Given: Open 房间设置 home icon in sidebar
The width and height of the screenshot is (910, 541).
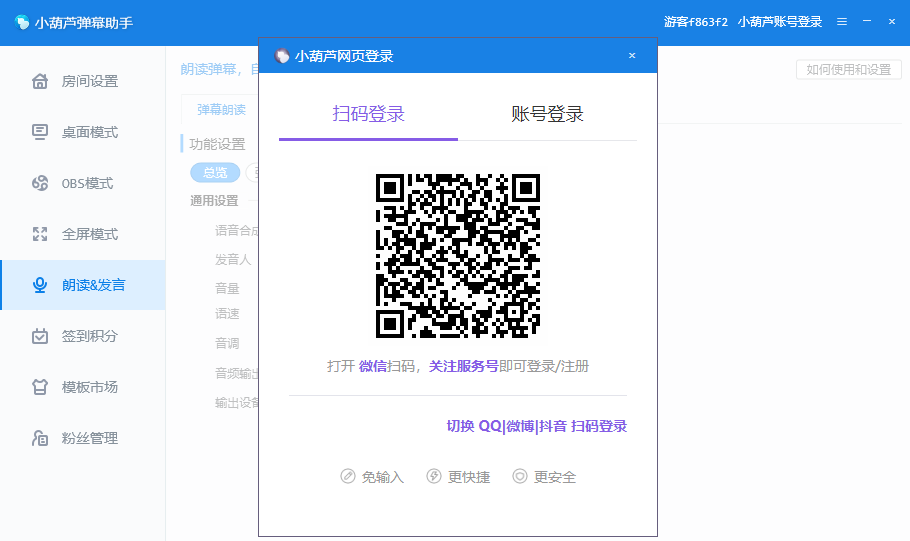Looking at the screenshot, I should (x=39, y=81).
